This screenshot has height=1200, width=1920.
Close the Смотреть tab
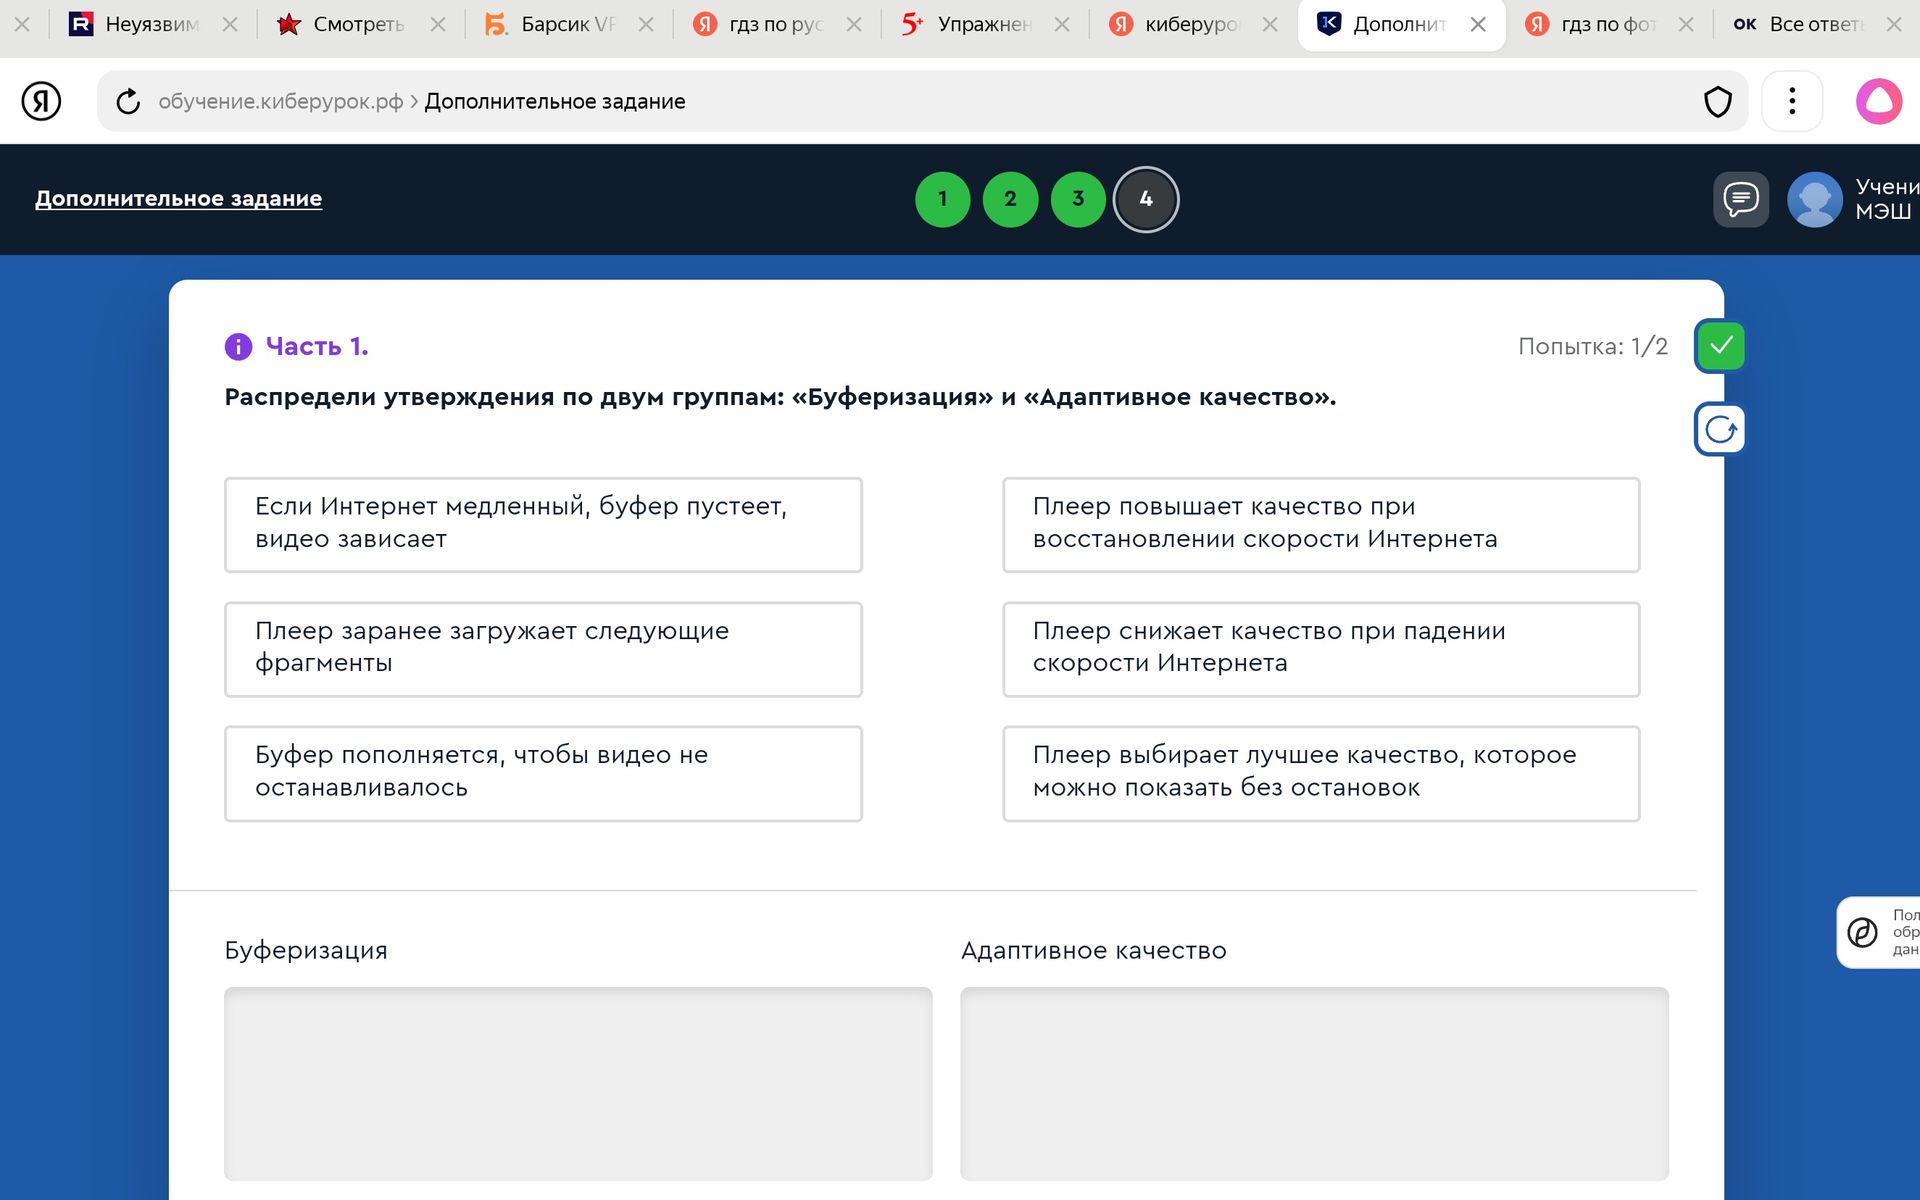(438, 24)
